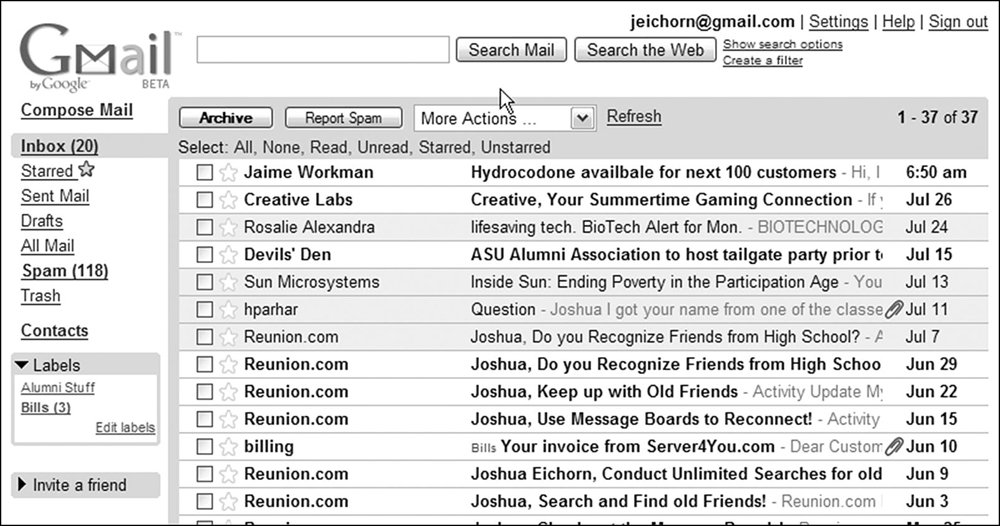The height and width of the screenshot is (526, 1000).
Task: Tick the checkbox for Jaime Workman's email
Action: pos(204,172)
